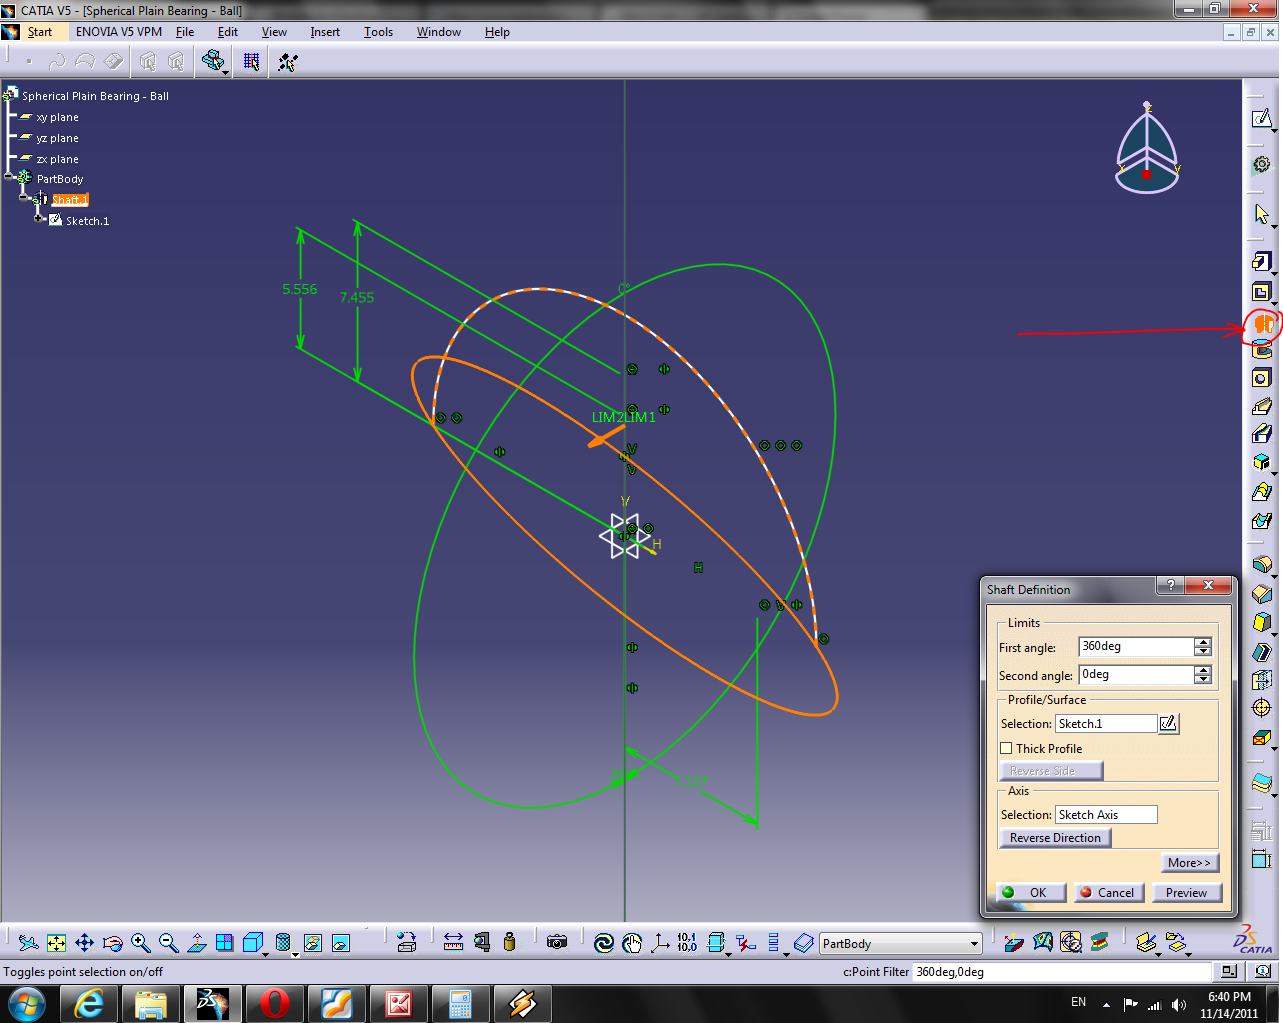Decrease Second angle with down spinner

[x=1203, y=680]
